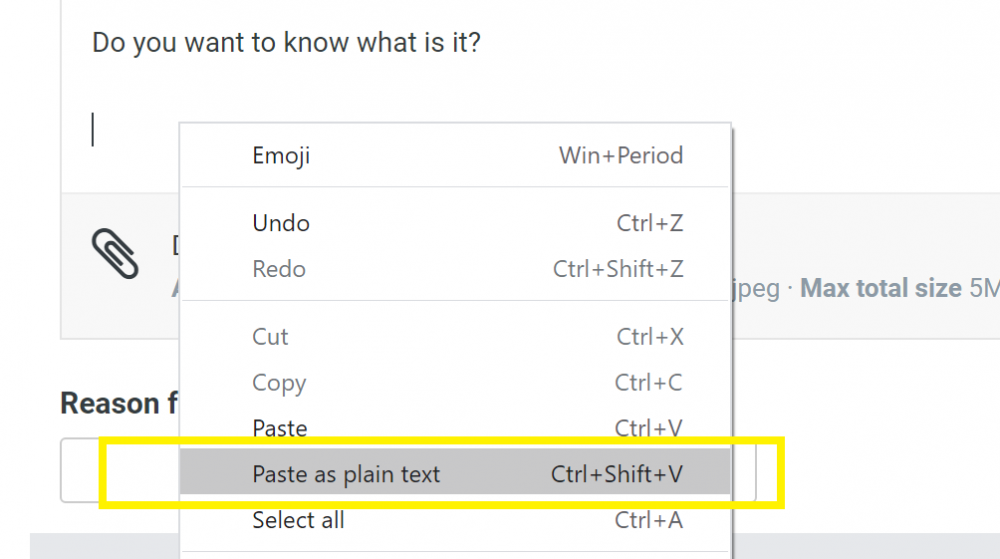Click the Ctrl+Shift+V shortcut label
The image size is (1000, 559).
(x=616, y=475)
